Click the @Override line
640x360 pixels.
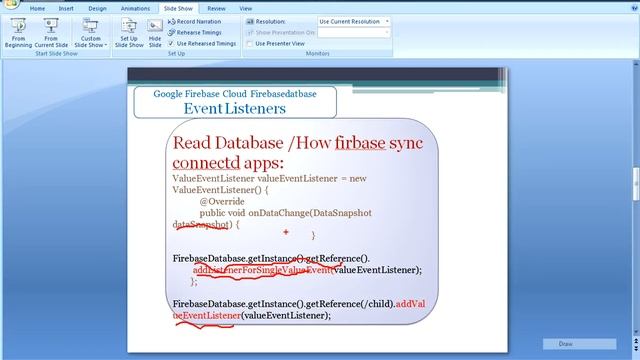click(222, 202)
